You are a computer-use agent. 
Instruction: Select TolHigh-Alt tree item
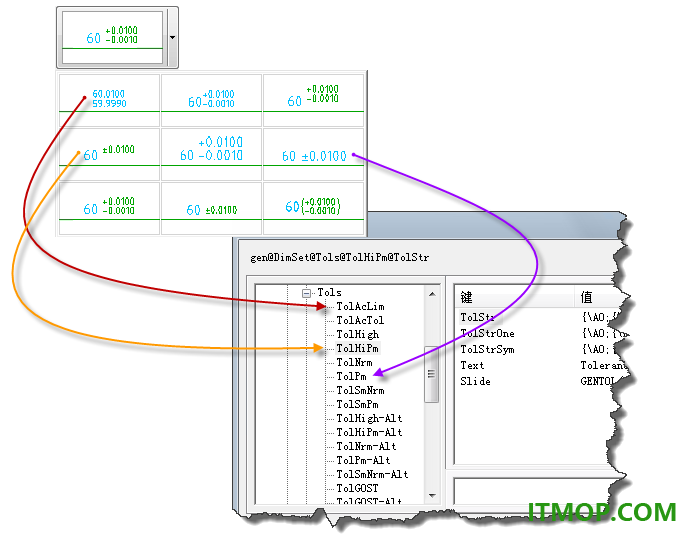click(x=369, y=419)
